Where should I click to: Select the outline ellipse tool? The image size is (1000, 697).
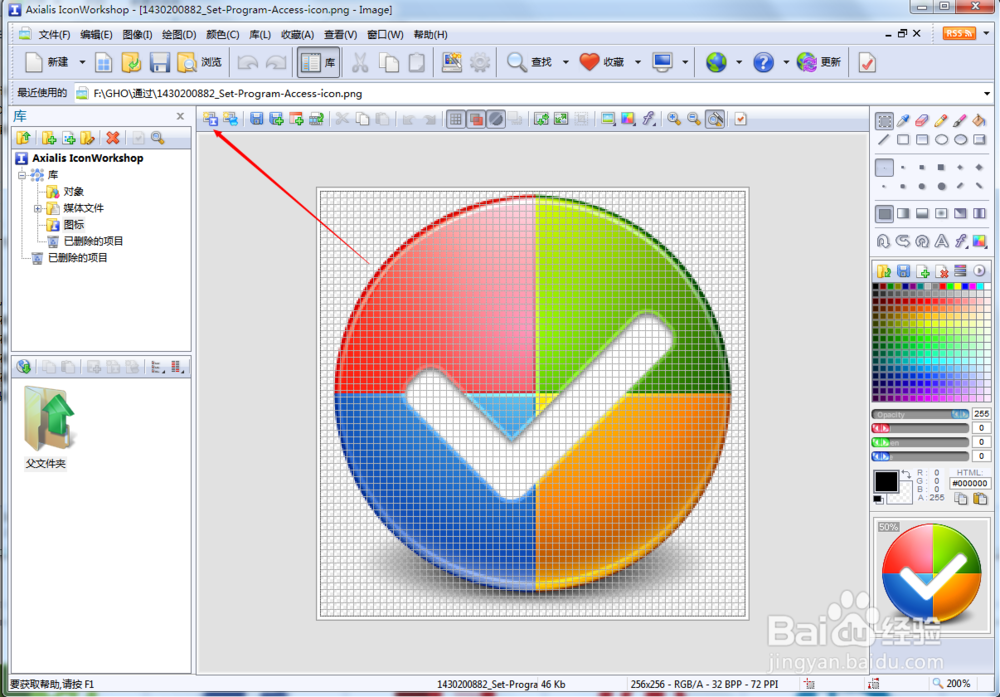(x=941, y=140)
